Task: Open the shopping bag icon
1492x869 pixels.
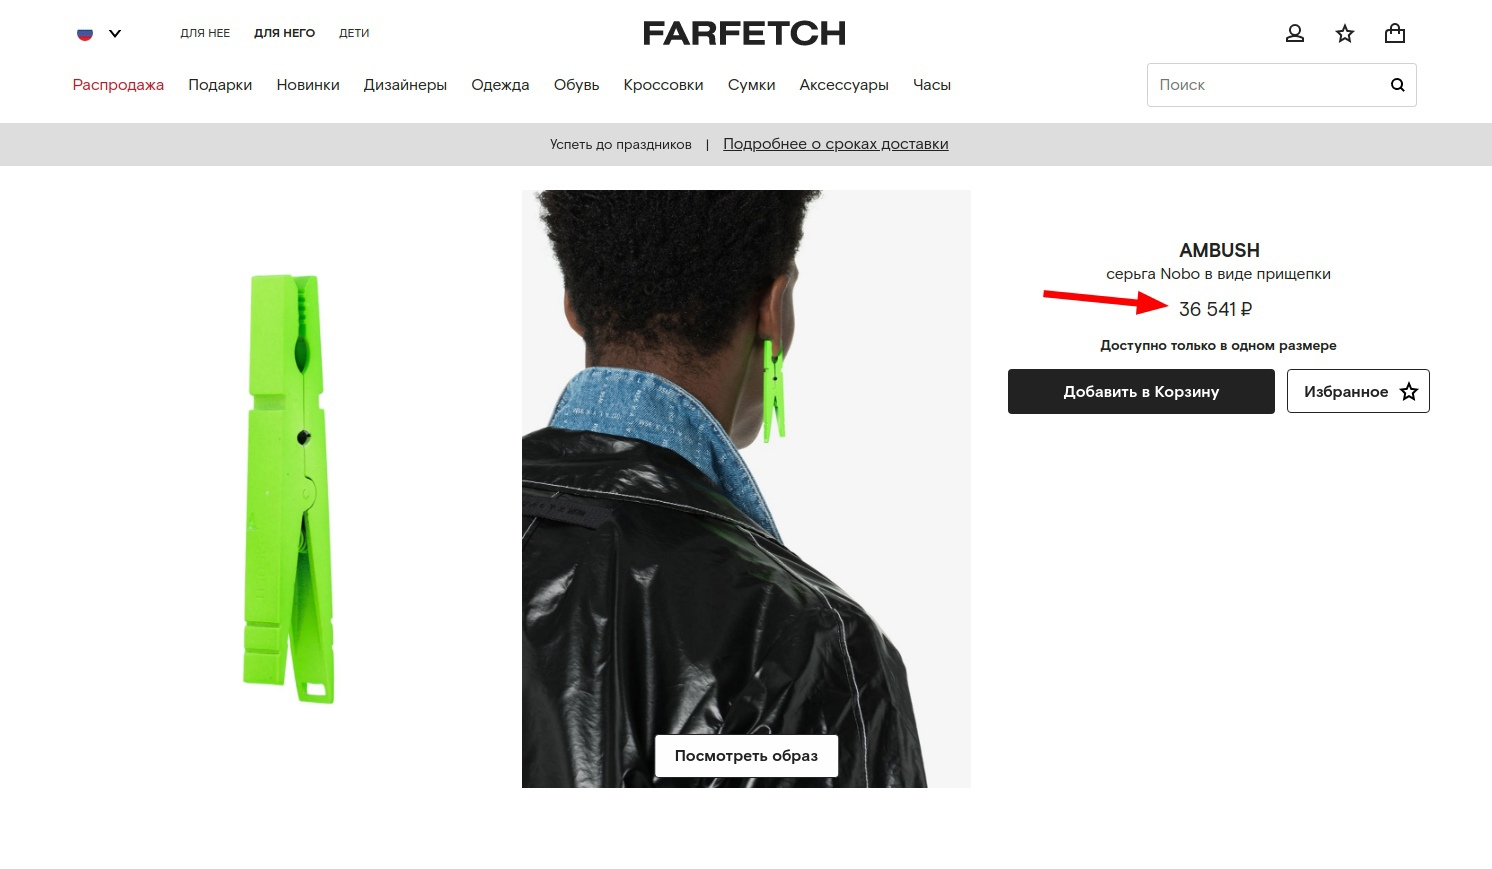Action: [x=1395, y=33]
